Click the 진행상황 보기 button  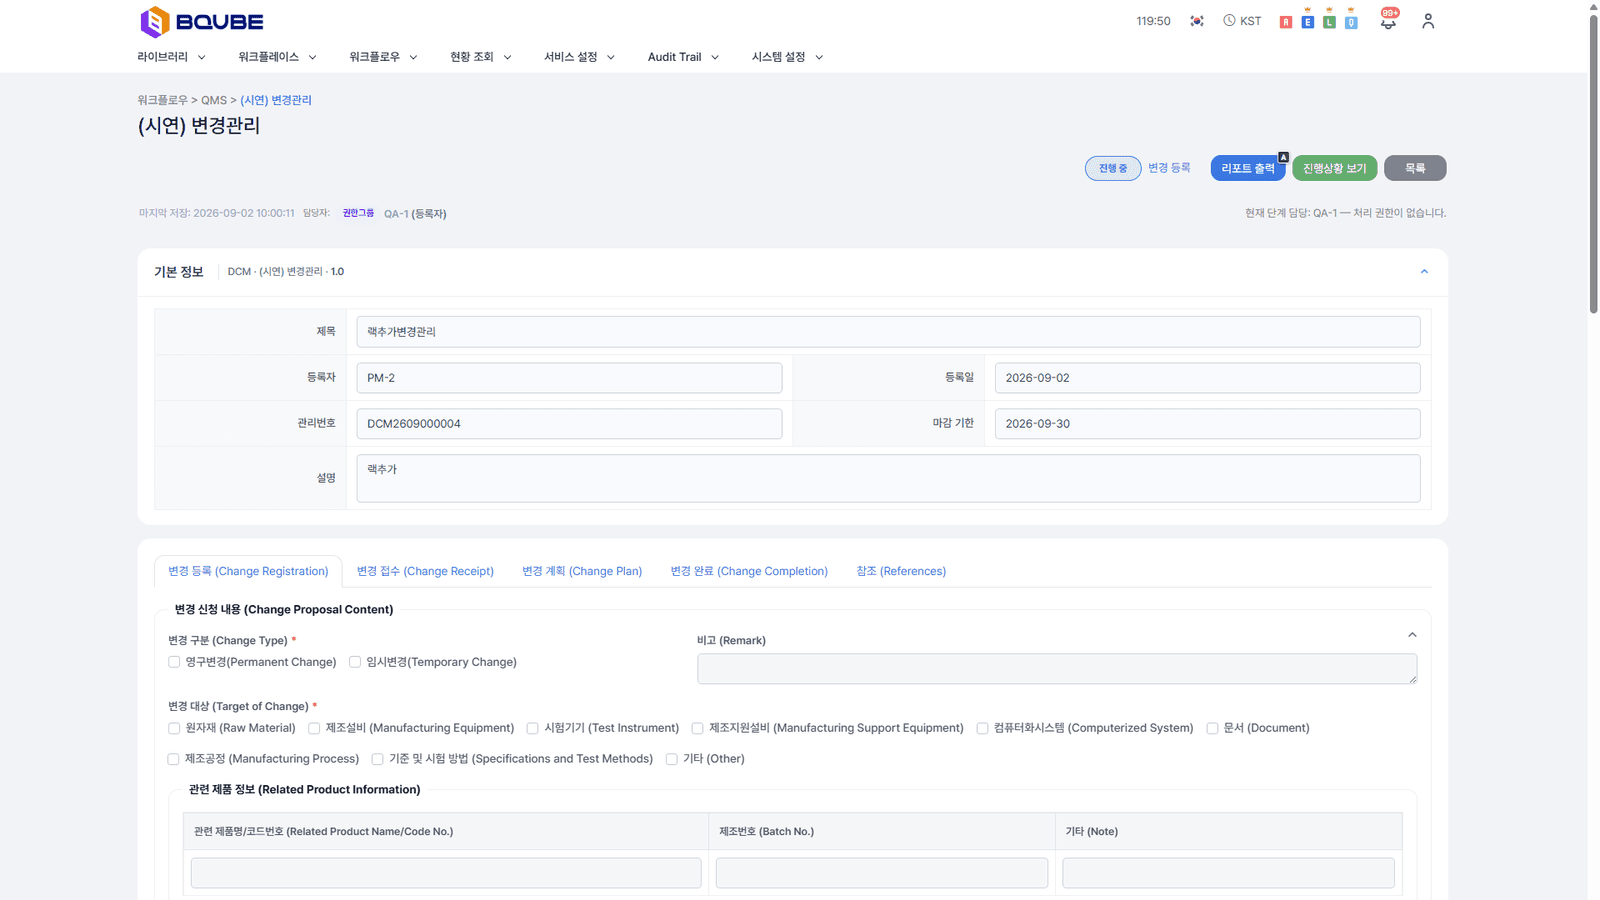tap(1335, 168)
